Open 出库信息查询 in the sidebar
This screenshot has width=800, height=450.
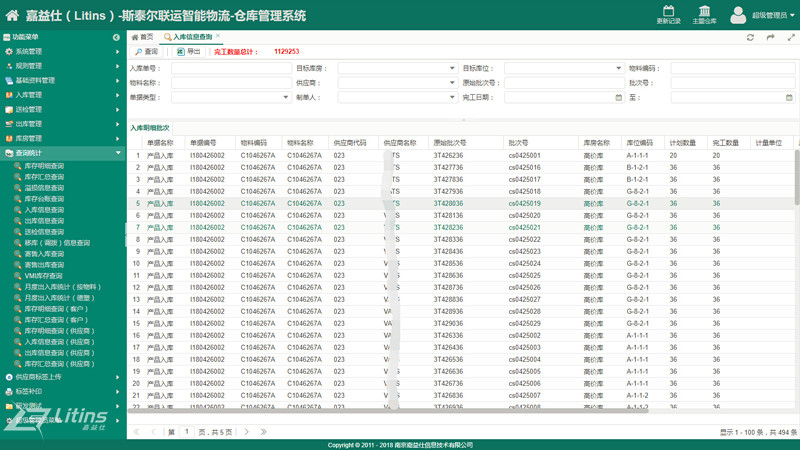[x=44, y=221]
